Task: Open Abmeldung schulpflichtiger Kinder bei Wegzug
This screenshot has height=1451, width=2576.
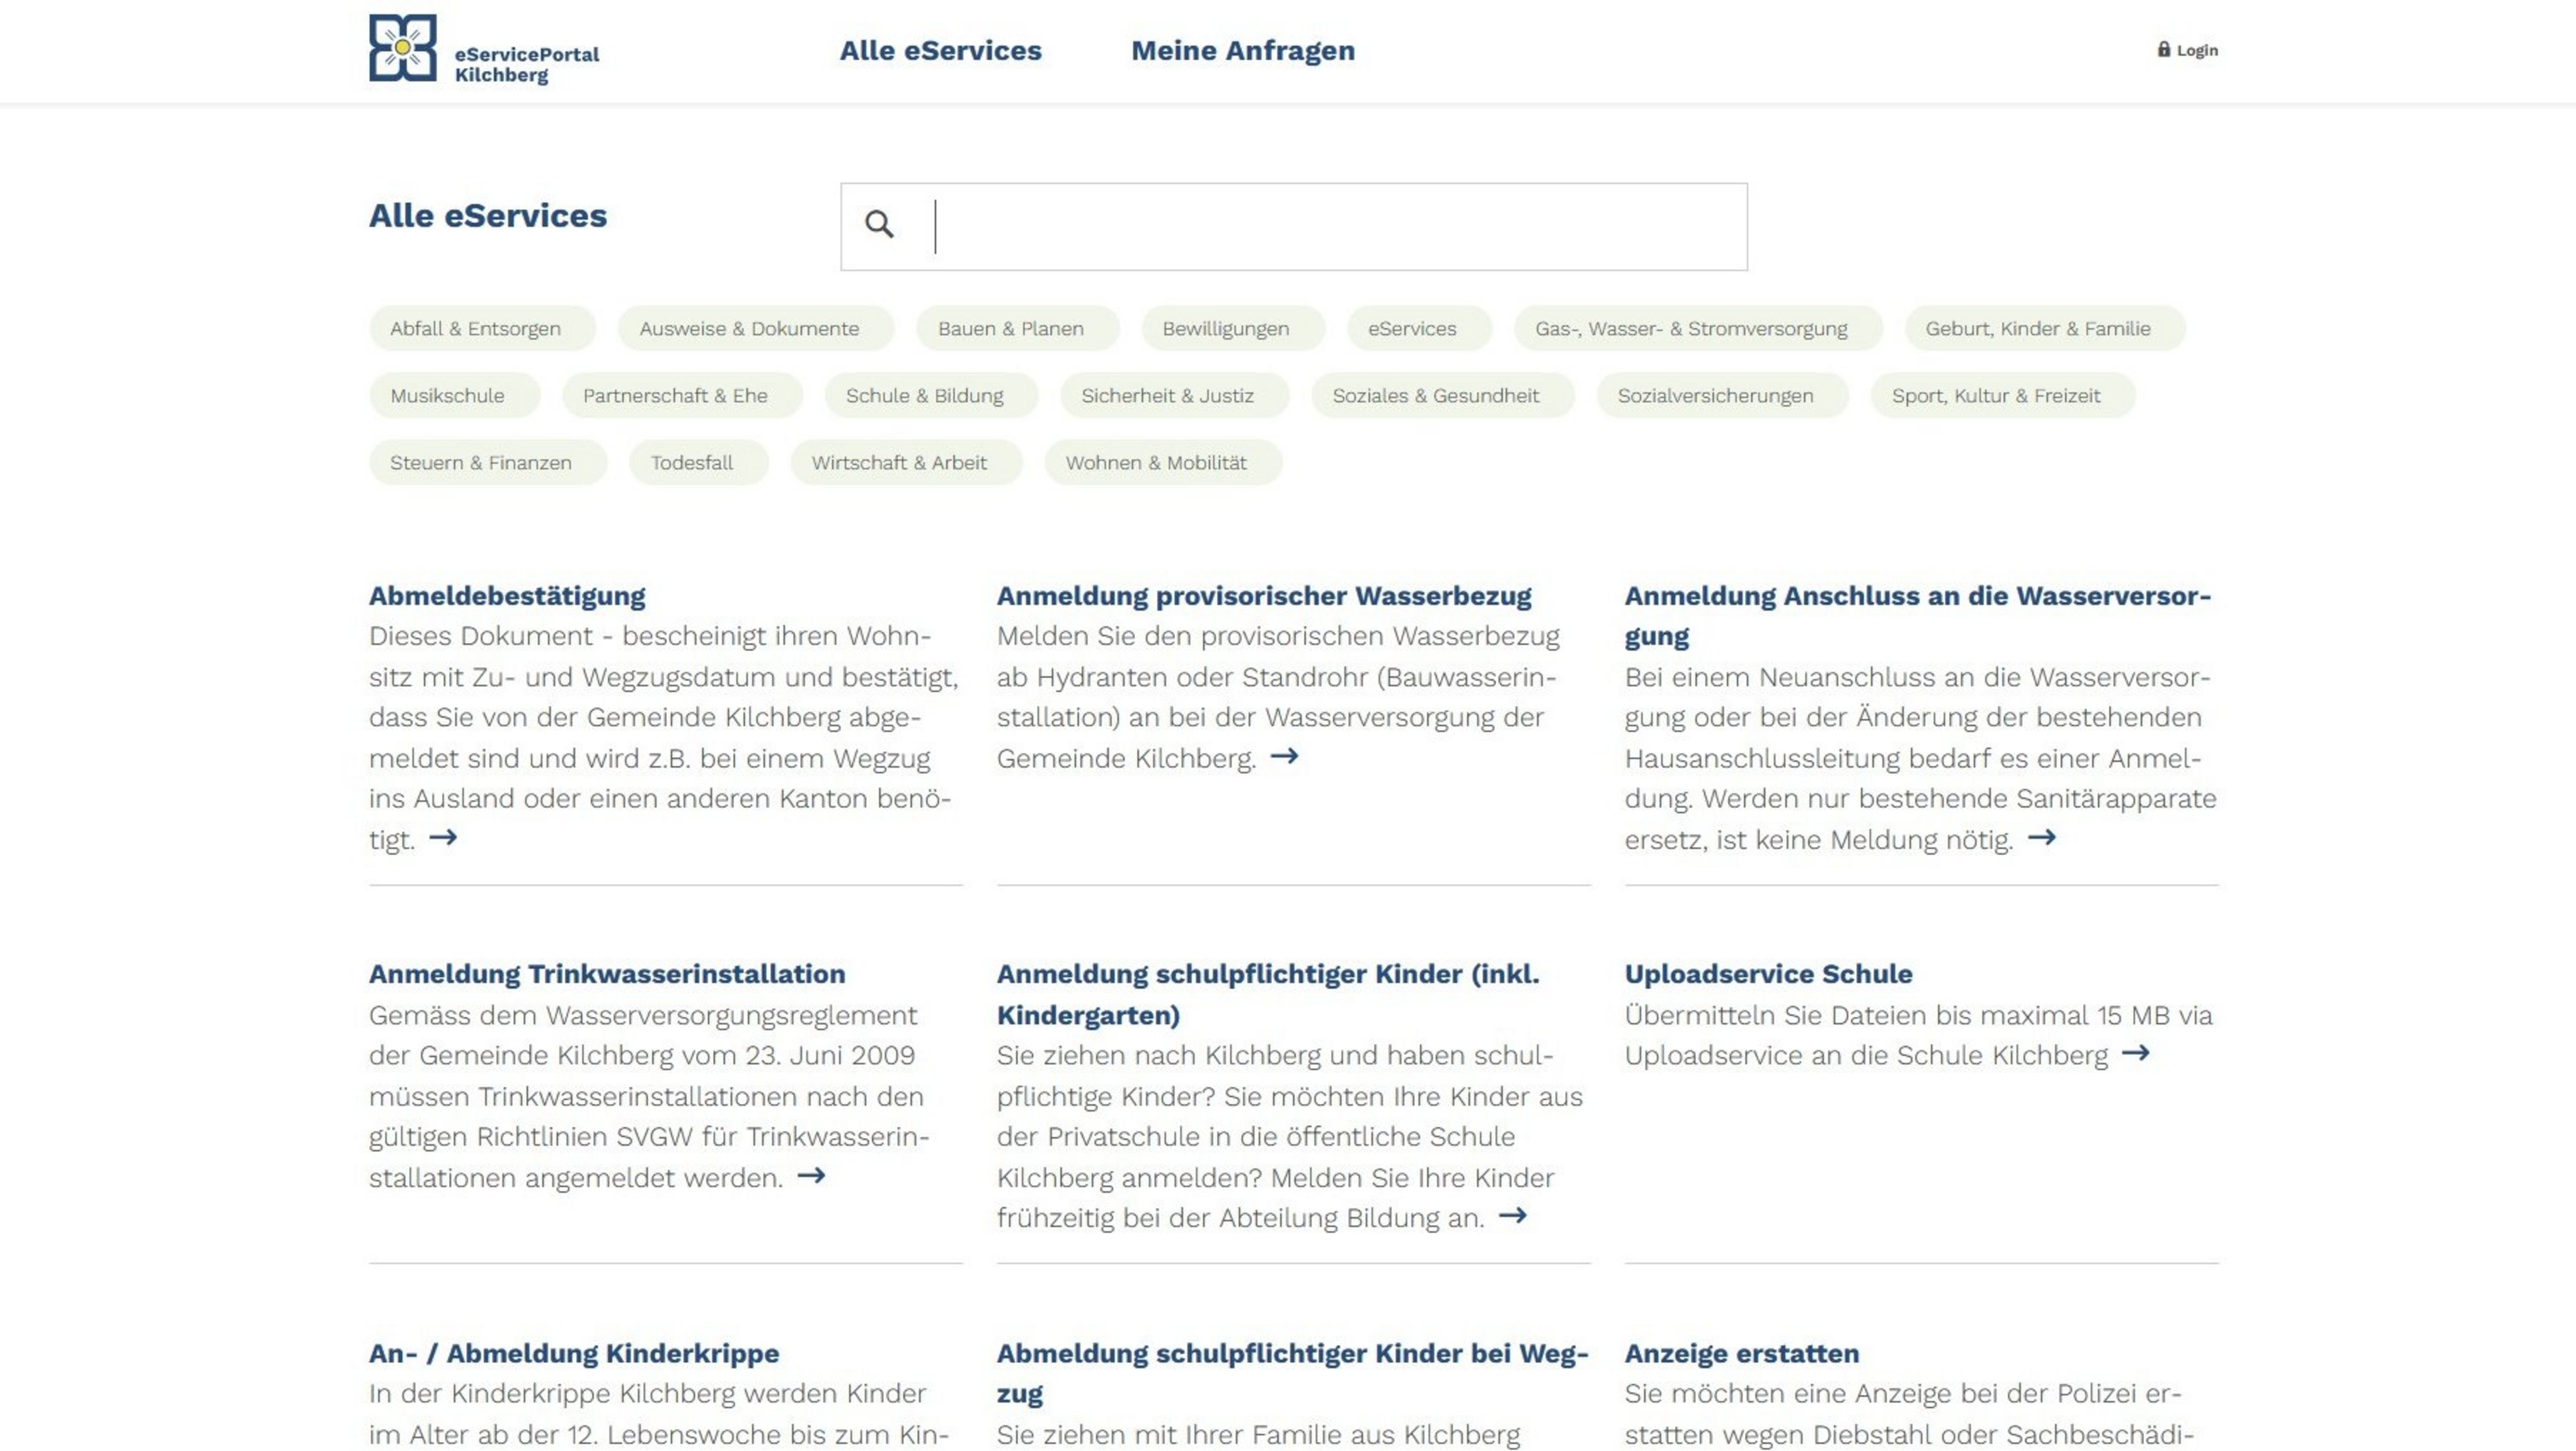Action: click(1293, 1373)
